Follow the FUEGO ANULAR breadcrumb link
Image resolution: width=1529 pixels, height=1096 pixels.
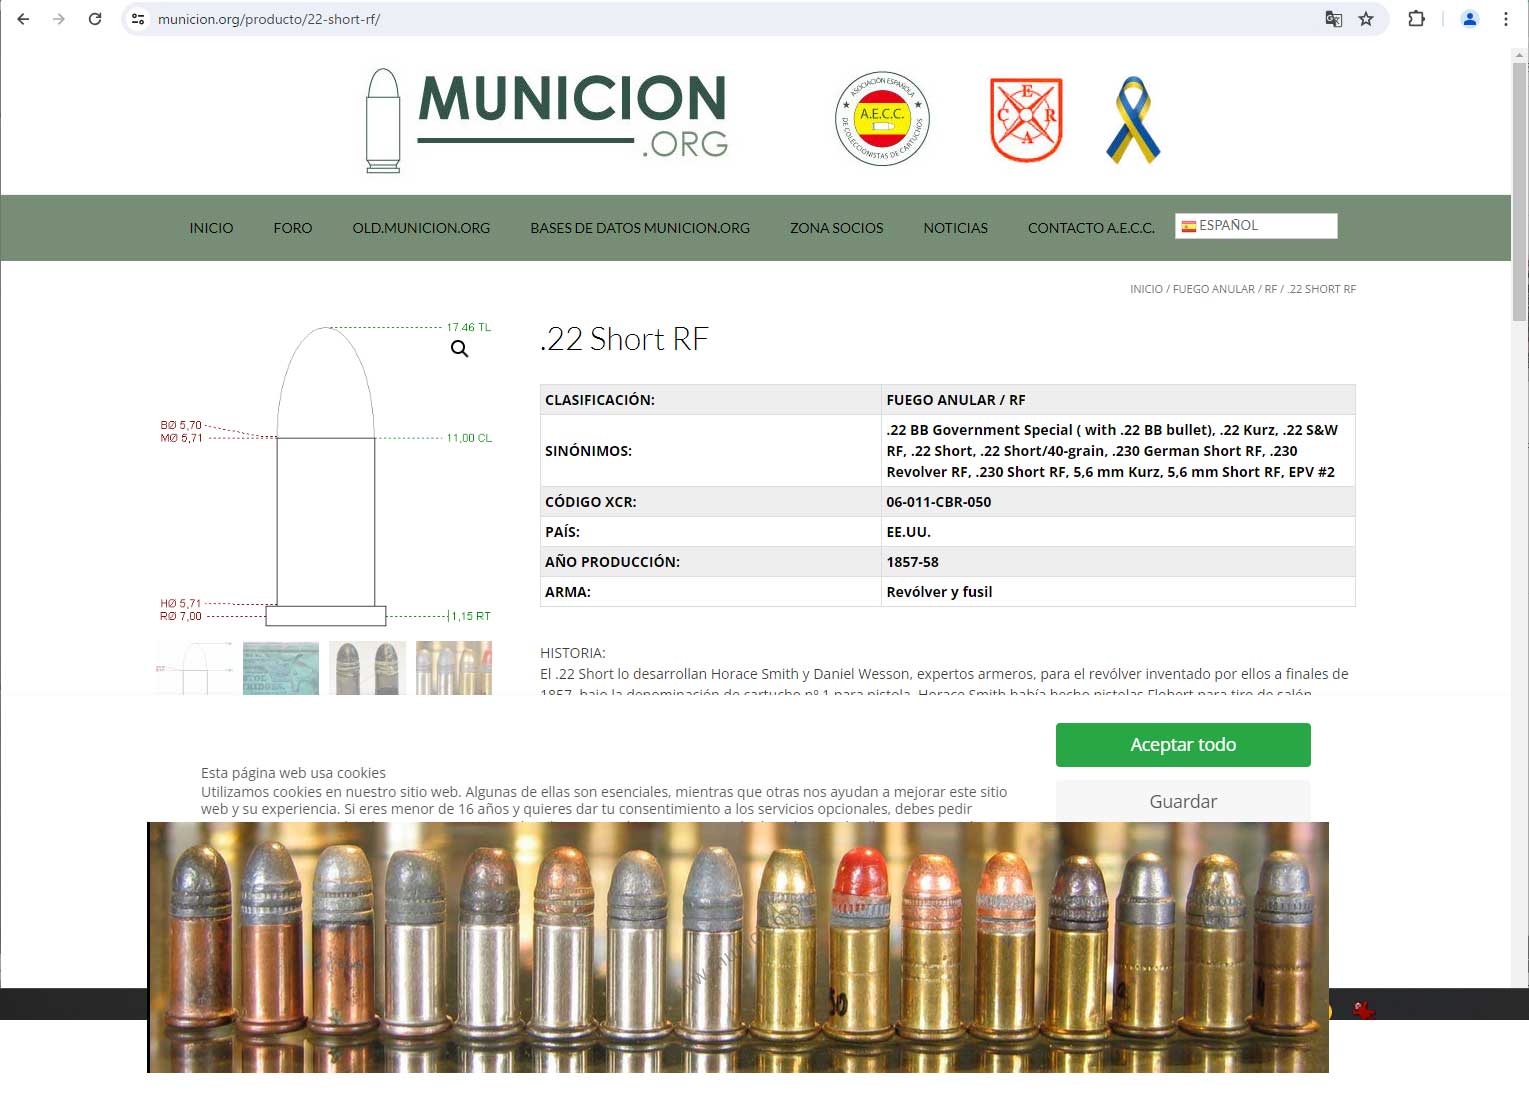[x=1213, y=289]
